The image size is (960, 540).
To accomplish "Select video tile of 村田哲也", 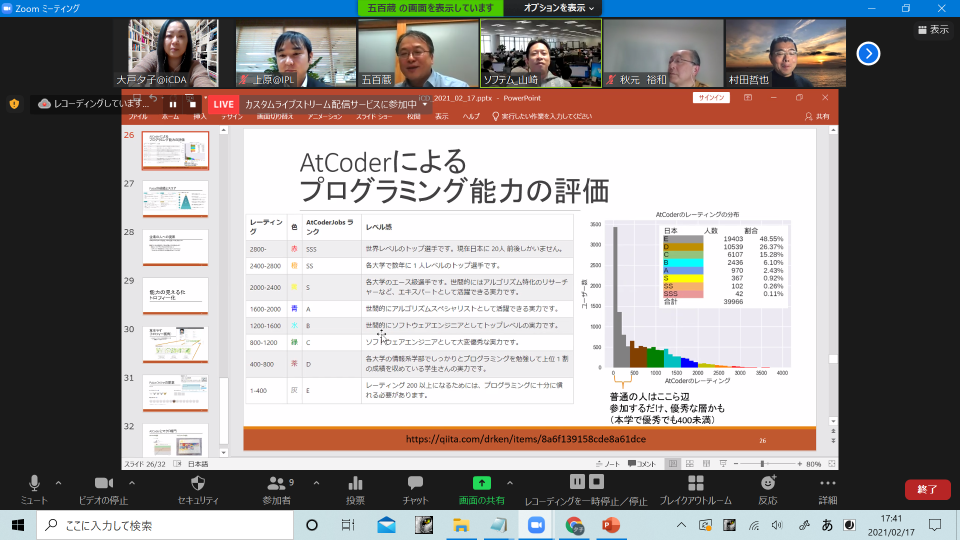I will (786, 53).
